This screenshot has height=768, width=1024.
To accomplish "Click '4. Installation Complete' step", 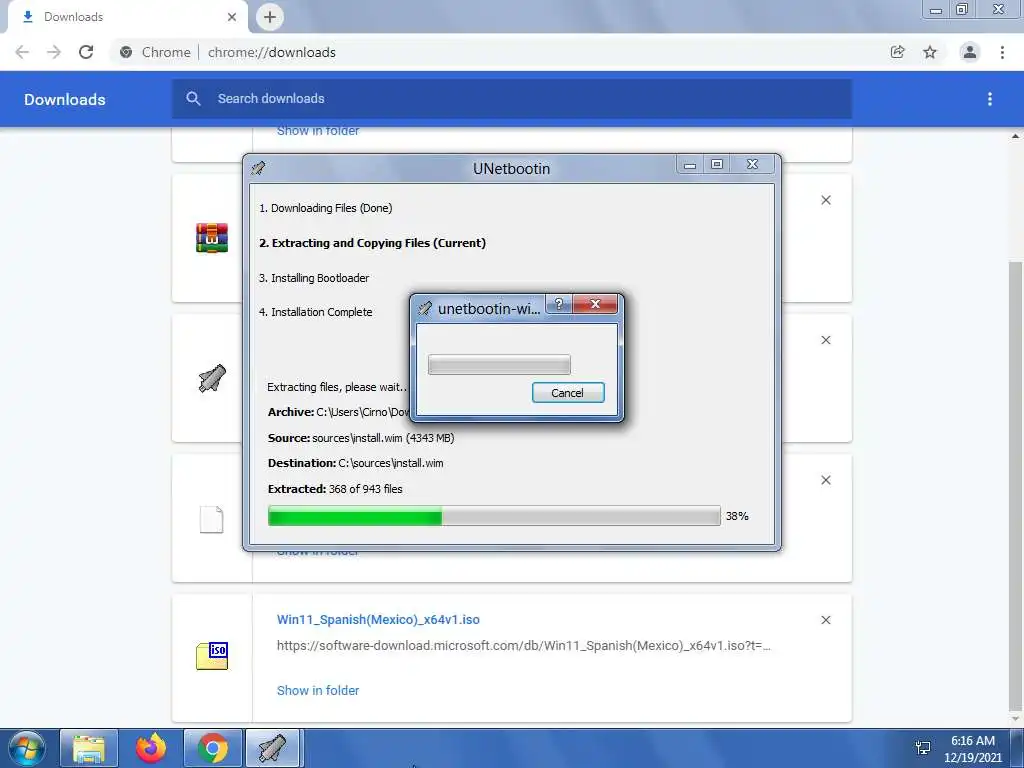I will point(315,312).
